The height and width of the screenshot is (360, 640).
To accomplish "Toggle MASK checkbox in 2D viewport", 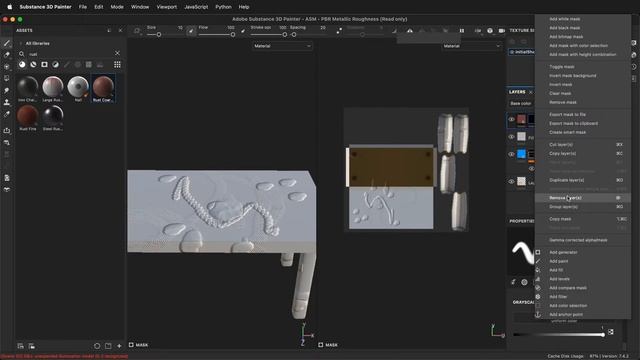I will coord(321,345).
